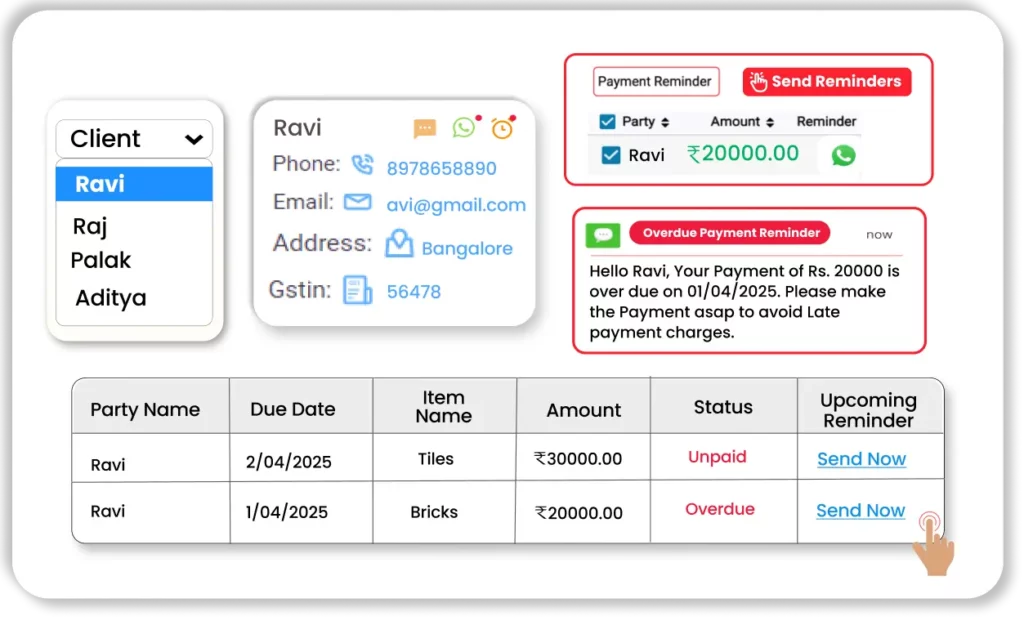Click Send Now for the Tiles row

pyautogui.click(x=861, y=459)
